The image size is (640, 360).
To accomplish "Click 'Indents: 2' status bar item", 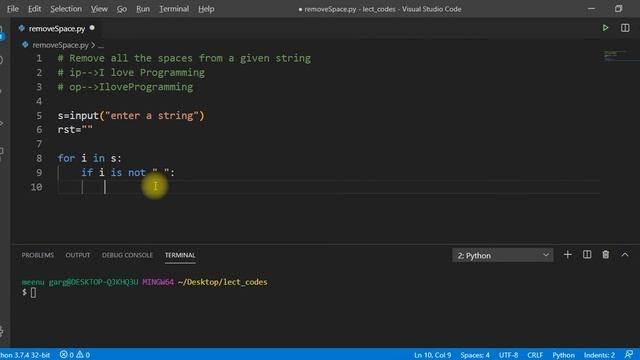I will coord(599,355).
